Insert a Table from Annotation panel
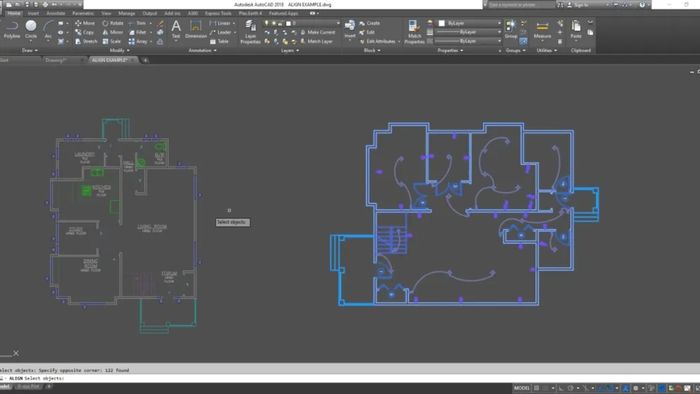Viewport: 700px width, 394px height. tap(219, 41)
